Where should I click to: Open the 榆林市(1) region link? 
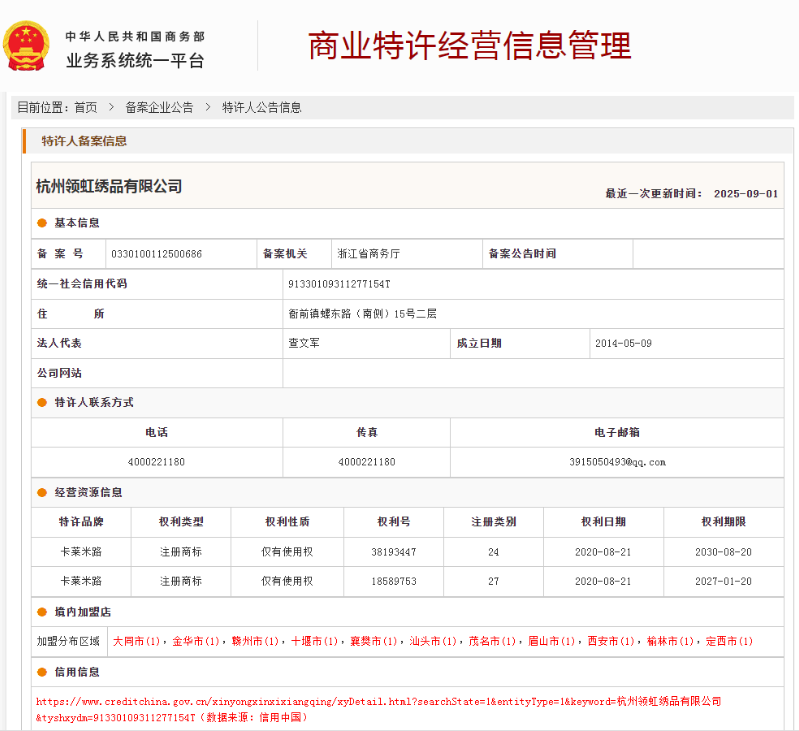(670, 641)
